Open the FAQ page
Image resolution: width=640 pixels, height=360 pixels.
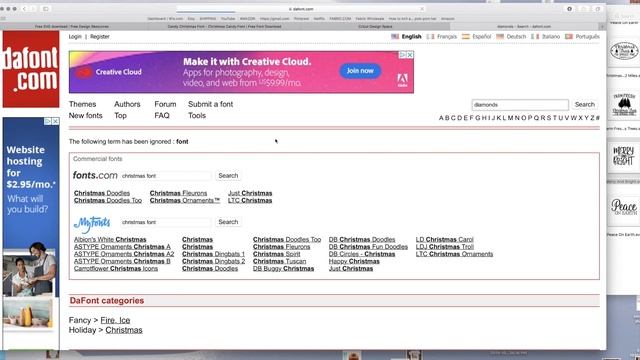click(162, 116)
